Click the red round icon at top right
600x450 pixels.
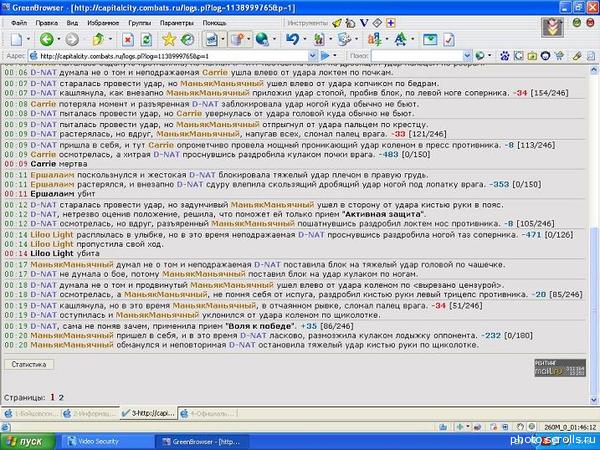(590, 23)
